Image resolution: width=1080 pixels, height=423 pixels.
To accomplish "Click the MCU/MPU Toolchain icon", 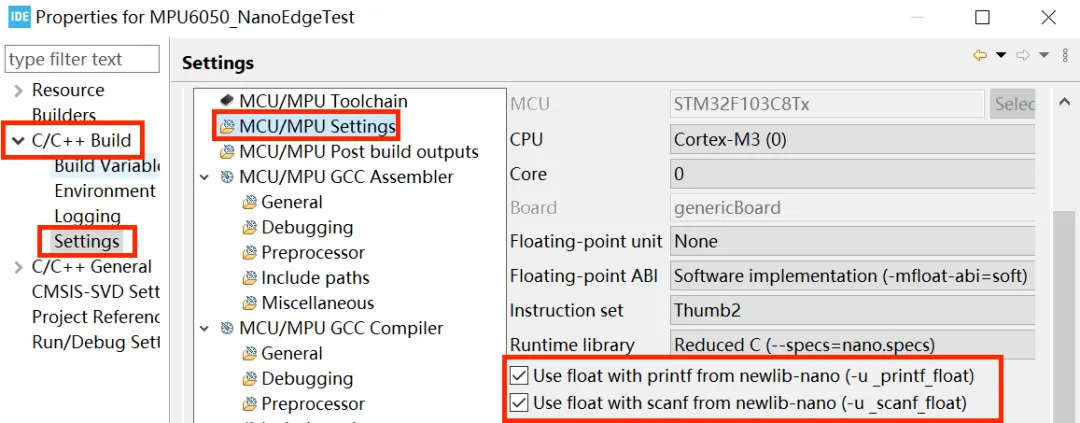I will 227,101.
